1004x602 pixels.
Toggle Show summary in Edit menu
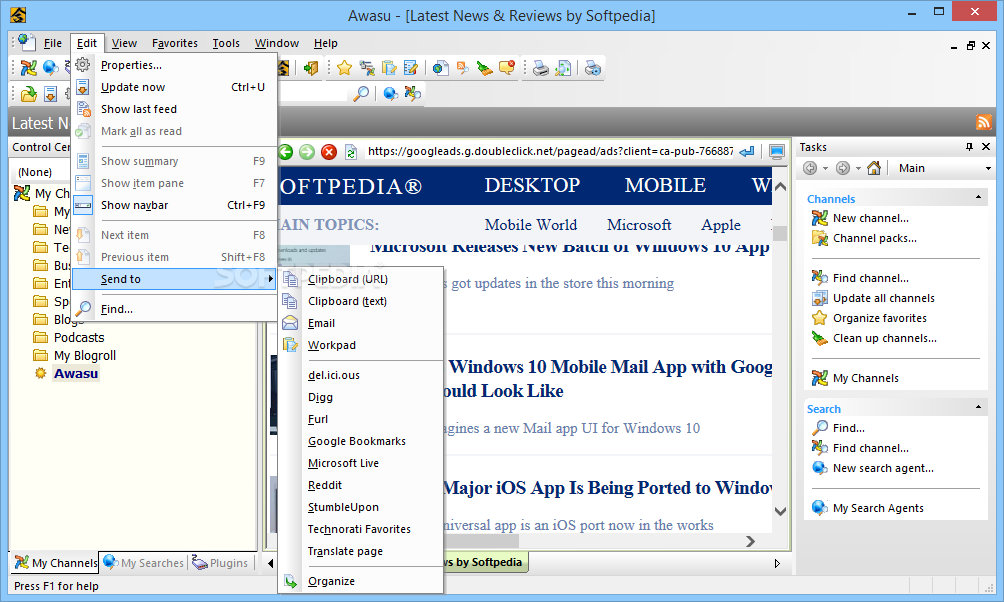174,161
